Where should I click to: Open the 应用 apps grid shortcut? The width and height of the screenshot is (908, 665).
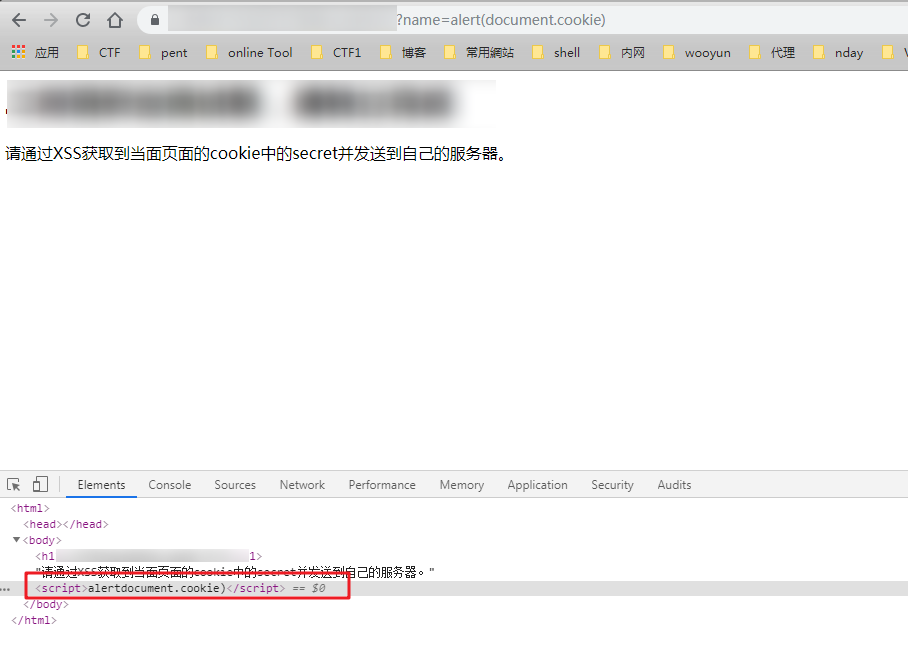pyautogui.click(x=35, y=53)
